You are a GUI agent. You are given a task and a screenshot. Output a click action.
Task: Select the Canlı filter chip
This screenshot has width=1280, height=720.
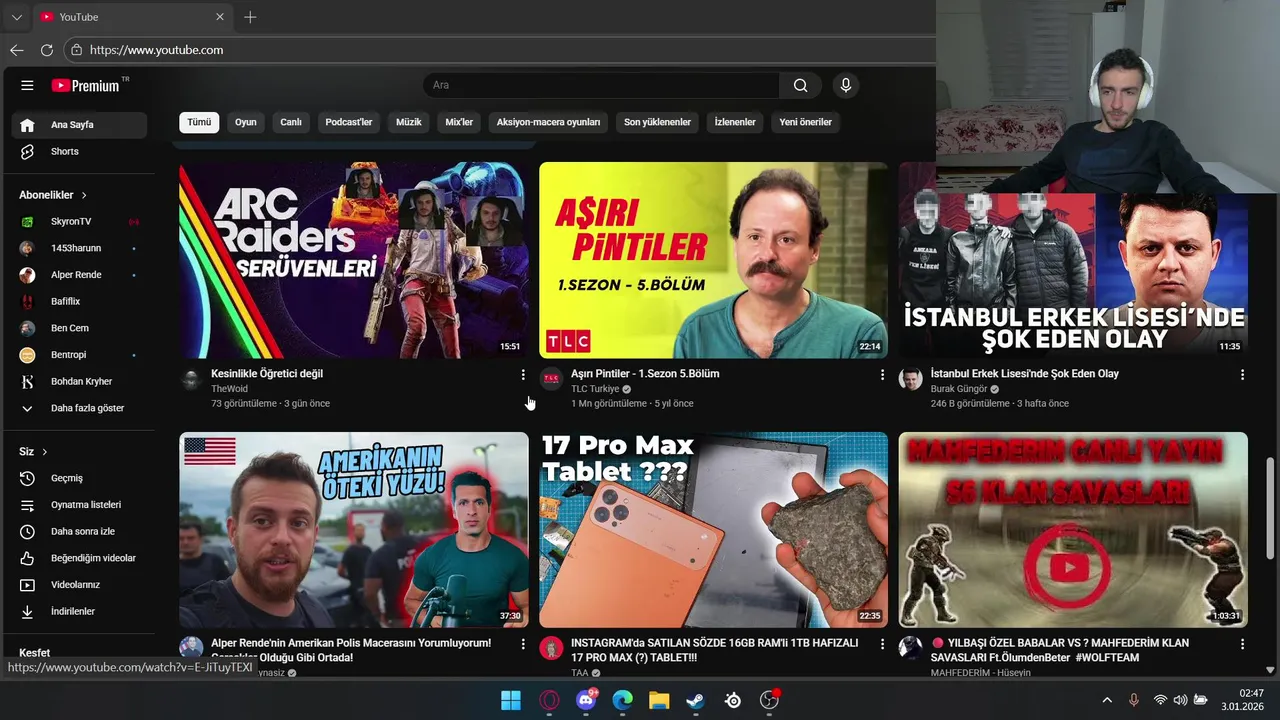point(291,122)
